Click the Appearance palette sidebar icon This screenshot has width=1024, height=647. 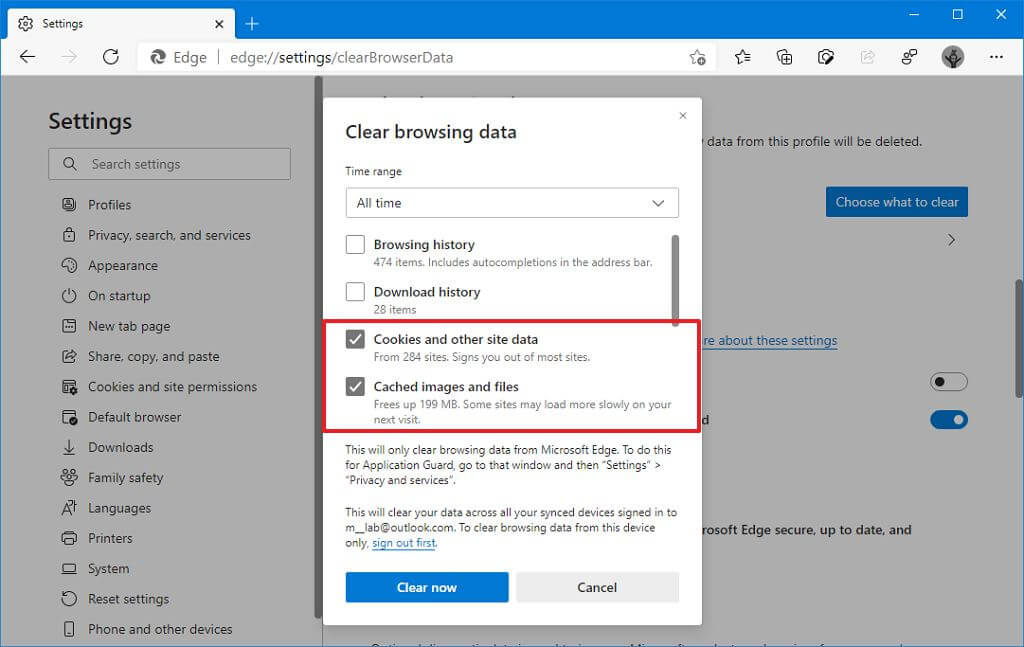[x=69, y=265]
